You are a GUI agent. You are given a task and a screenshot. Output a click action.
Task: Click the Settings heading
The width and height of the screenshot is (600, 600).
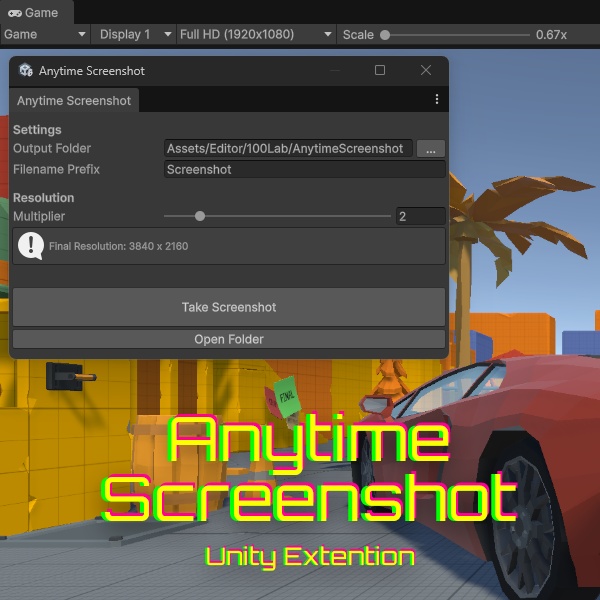[x=37, y=130]
